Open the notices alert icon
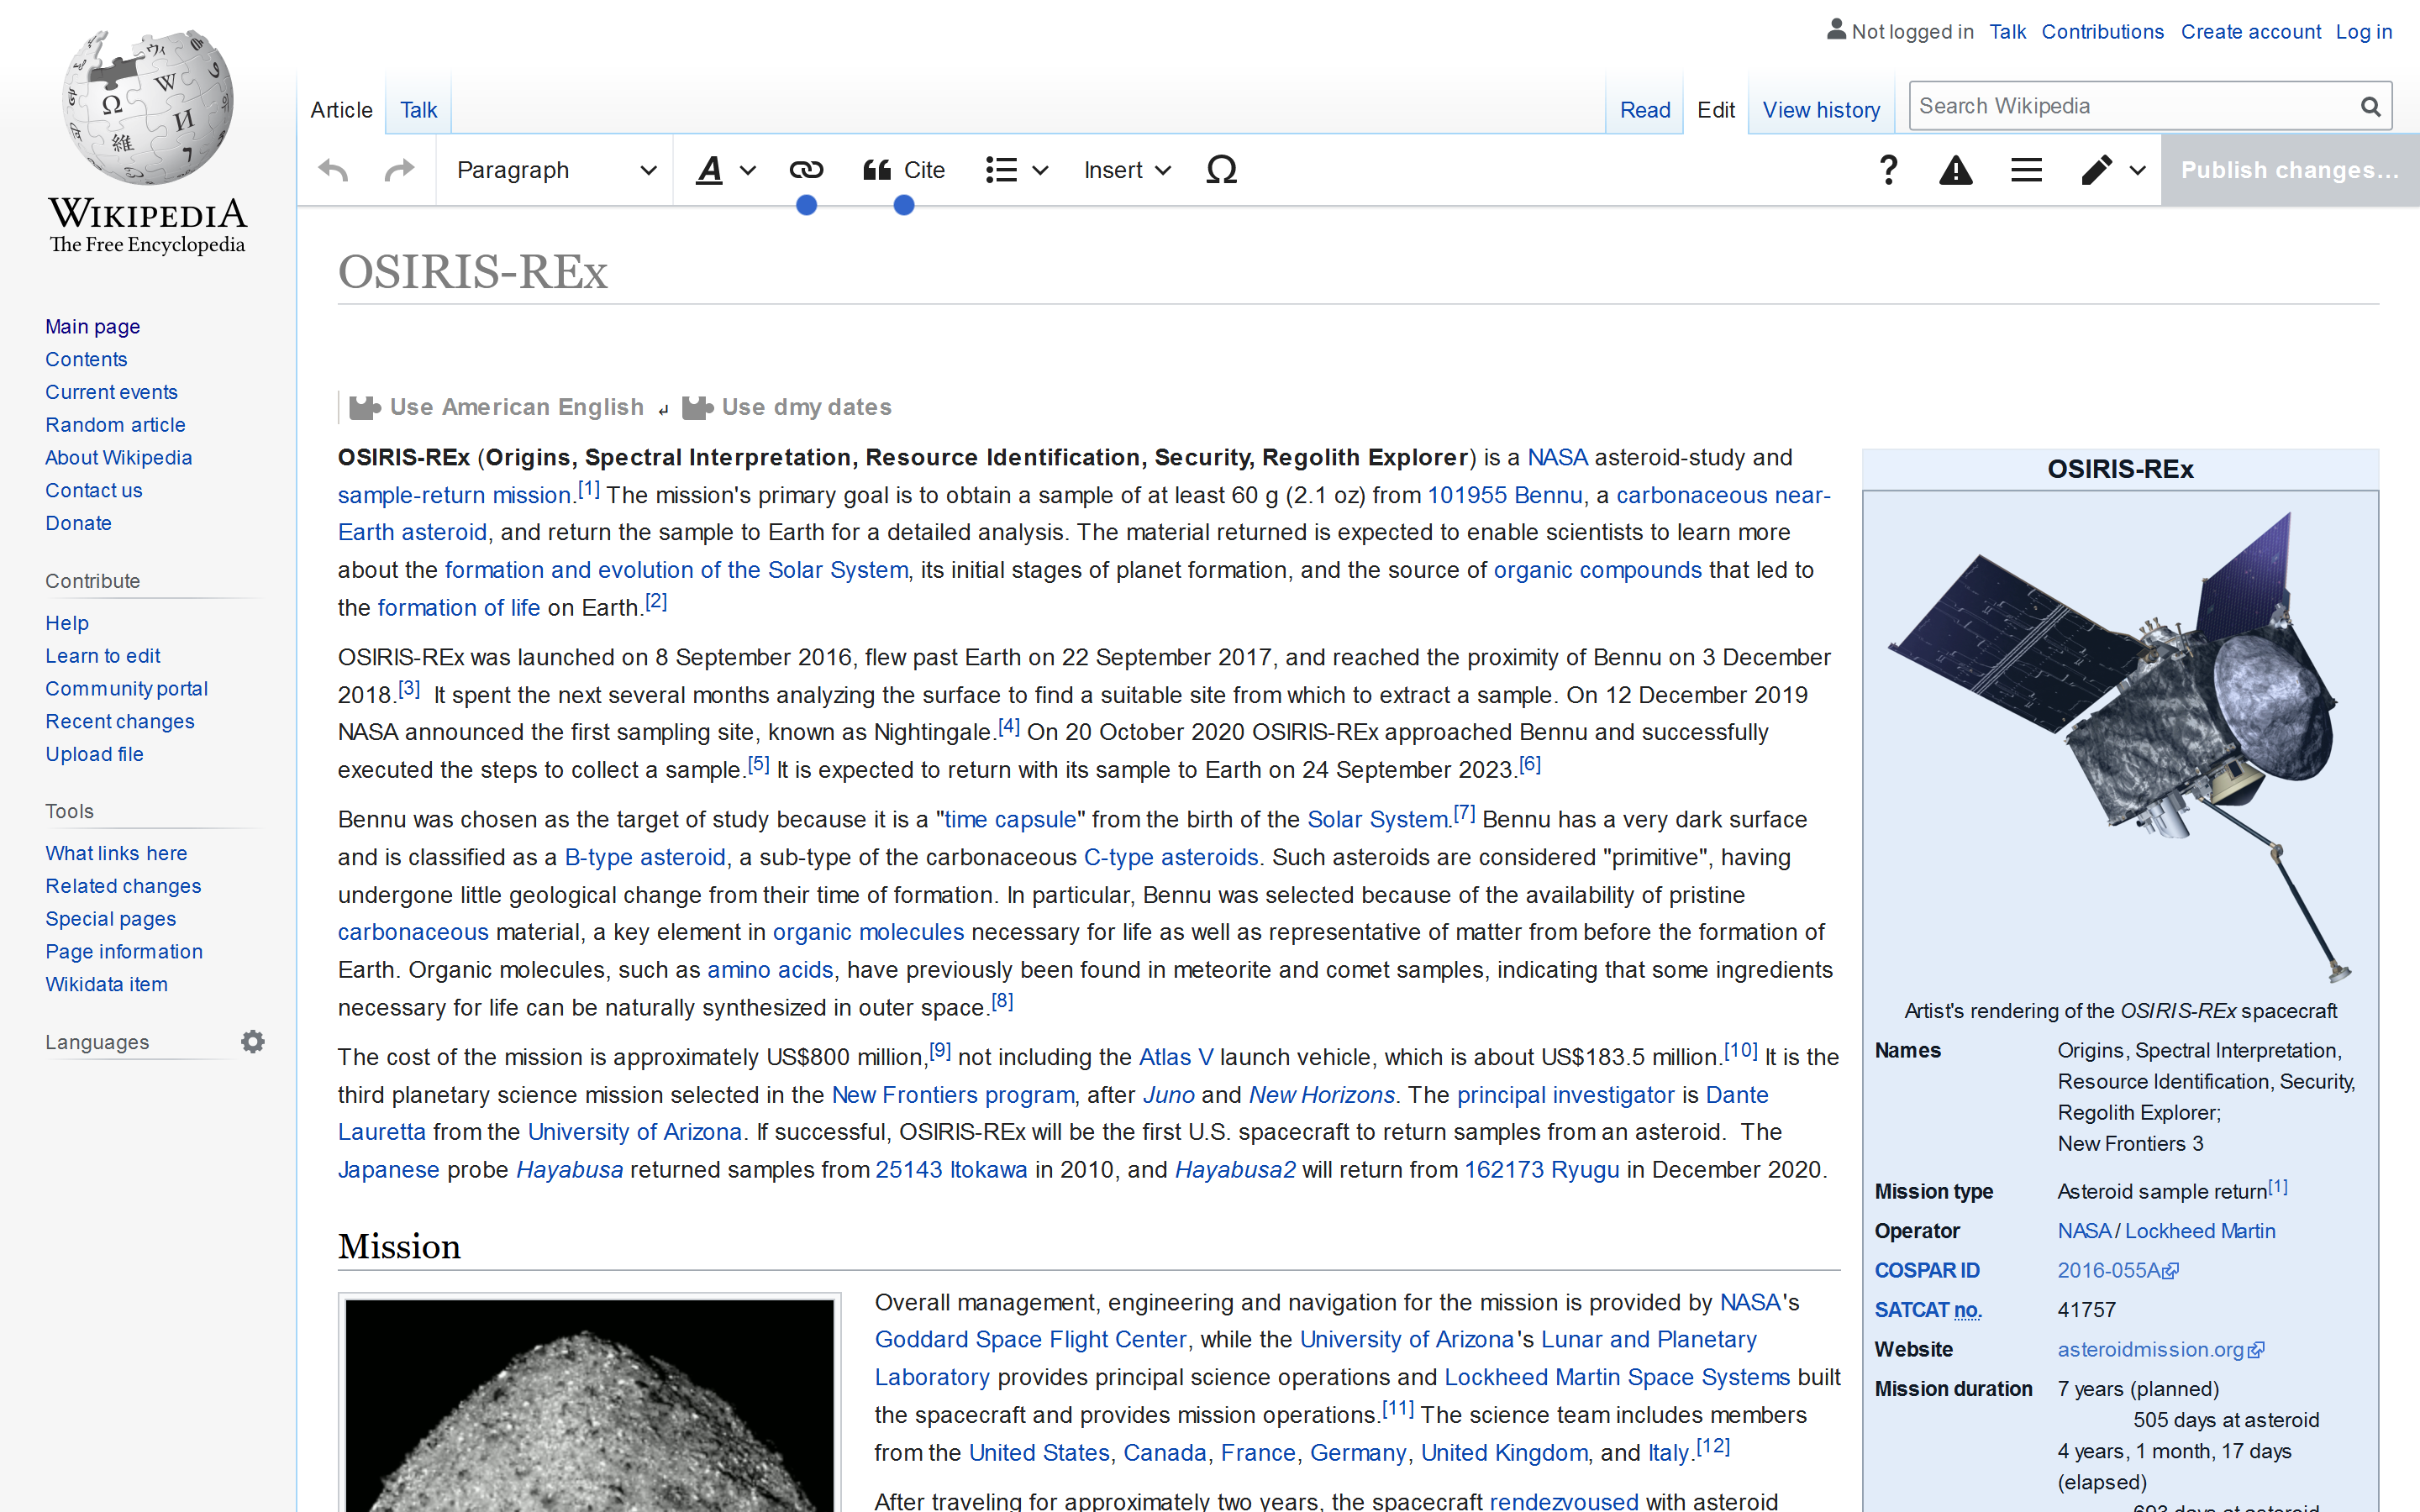 coord(1956,169)
